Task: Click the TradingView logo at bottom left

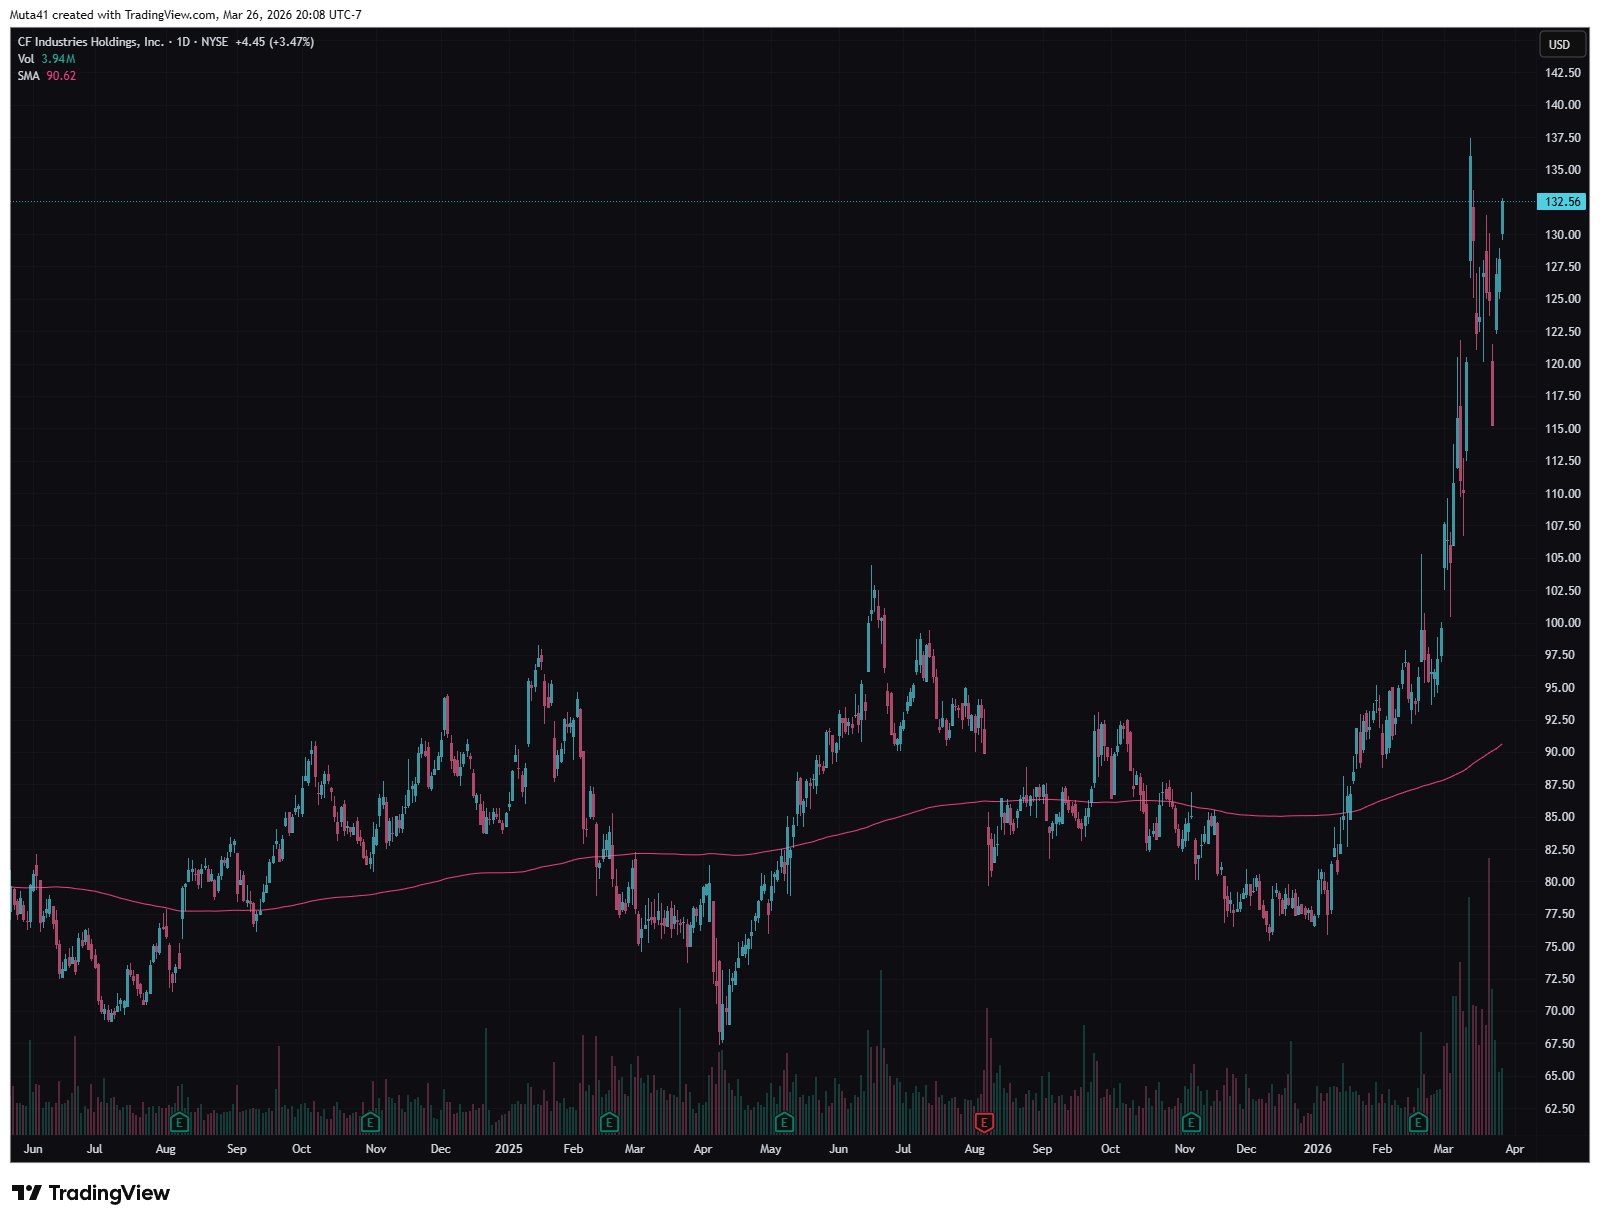Action: pos(91,1193)
